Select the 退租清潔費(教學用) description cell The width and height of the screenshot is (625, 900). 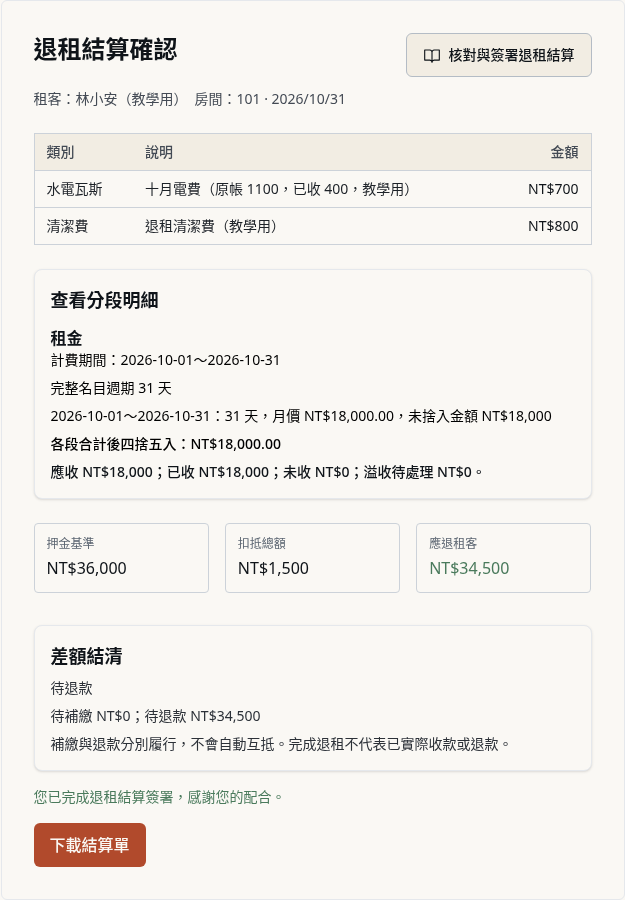[211, 226]
